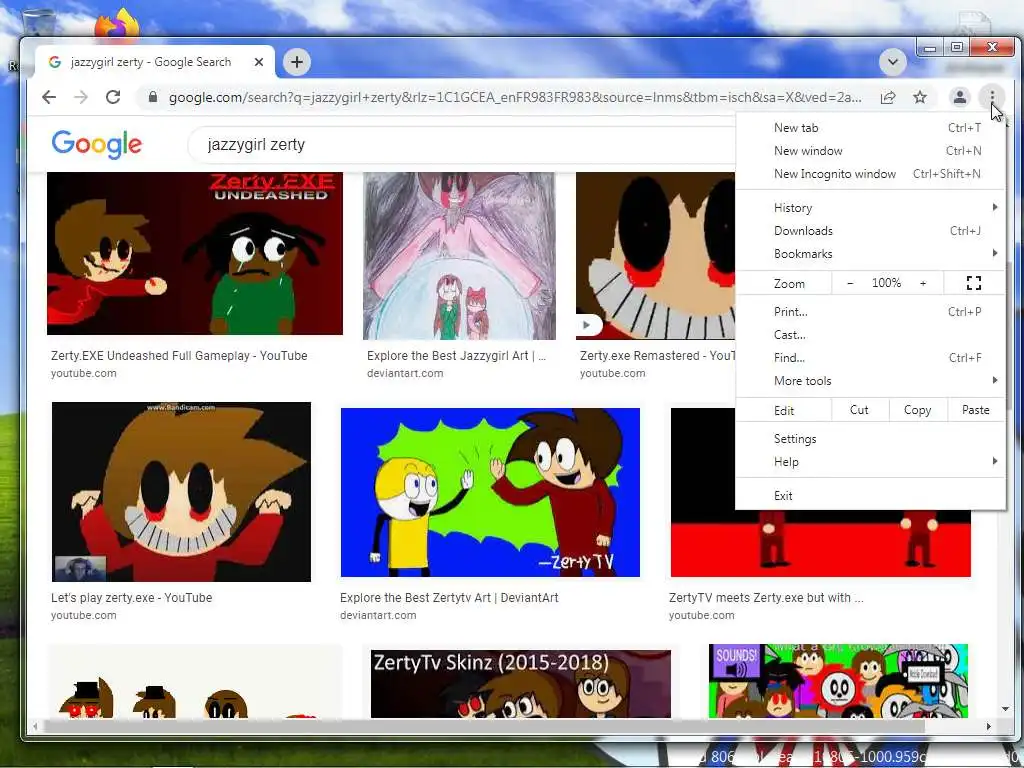Viewport: 1024px width, 768px height.
Task: Choose Print... from the menu
Action: 870,312
